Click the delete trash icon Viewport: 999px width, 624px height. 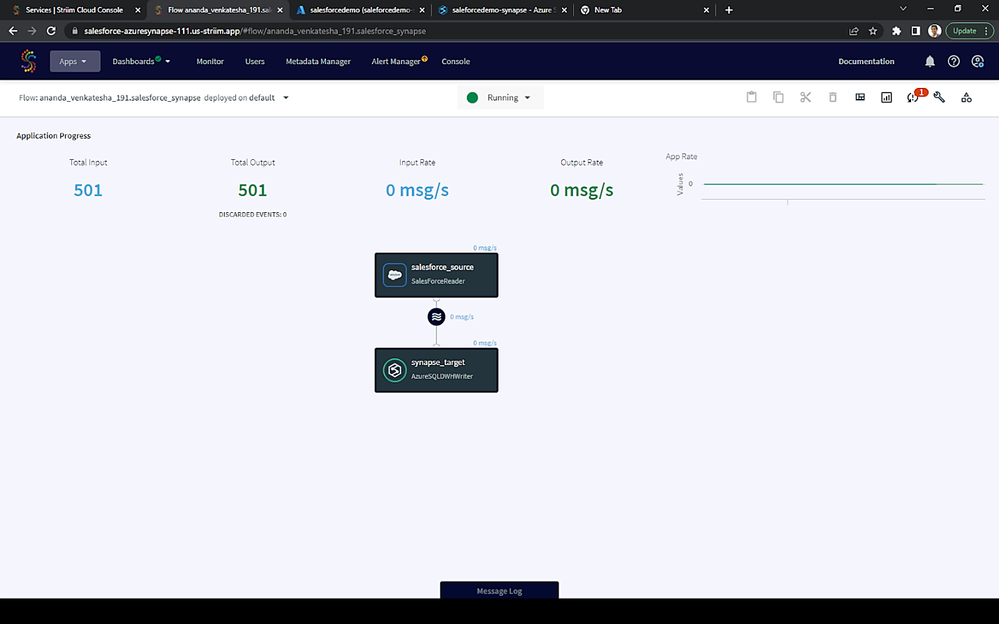coord(833,97)
